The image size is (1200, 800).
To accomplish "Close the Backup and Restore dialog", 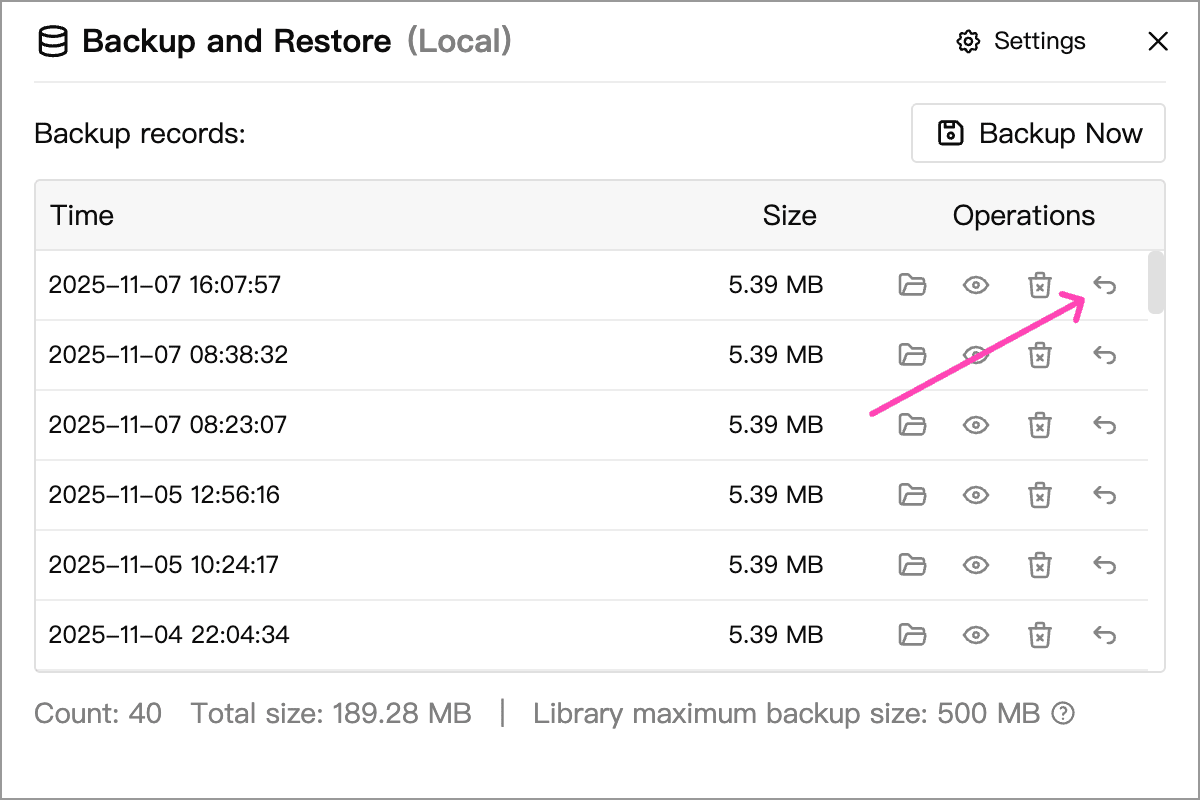I will click(x=1158, y=42).
